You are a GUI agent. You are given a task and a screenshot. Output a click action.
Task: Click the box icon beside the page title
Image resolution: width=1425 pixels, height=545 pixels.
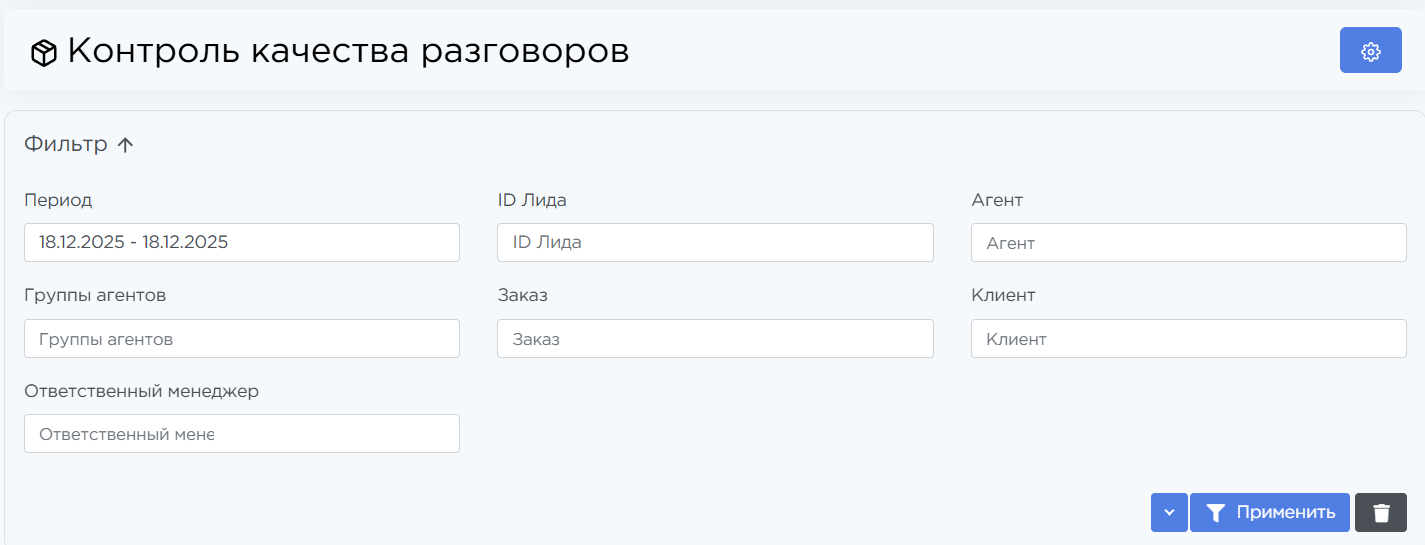(43, 53)
